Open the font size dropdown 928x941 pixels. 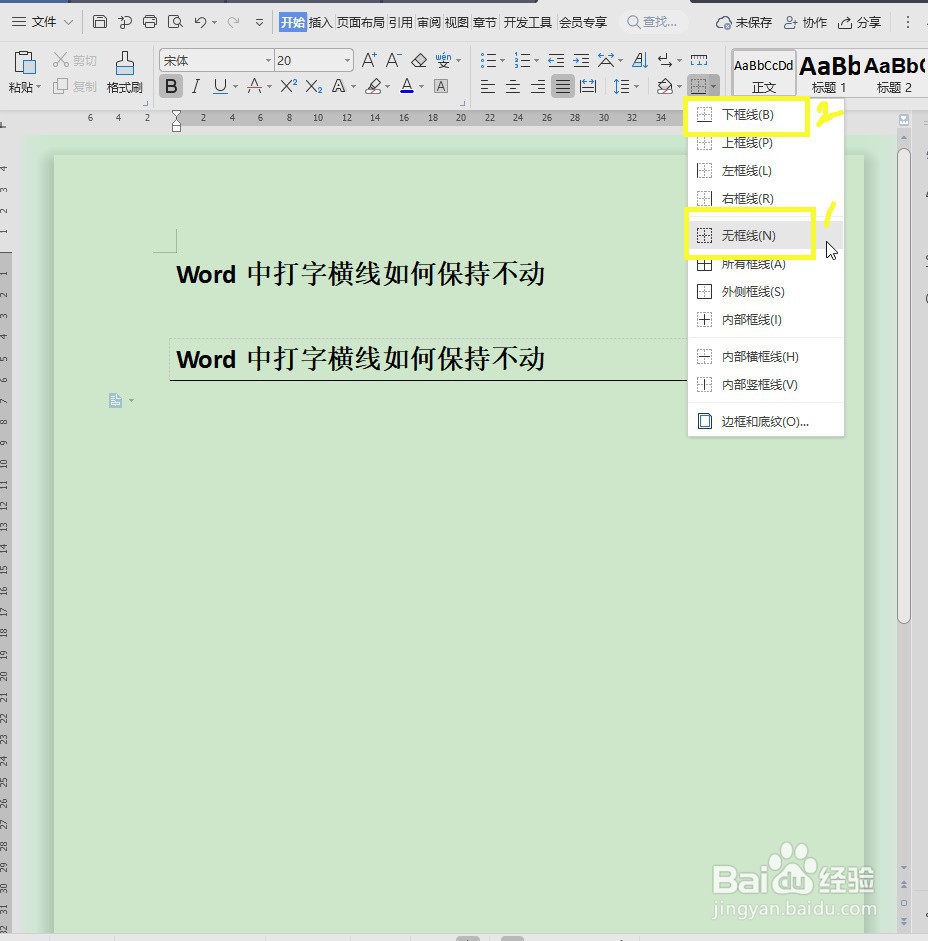tap(347, 60)
